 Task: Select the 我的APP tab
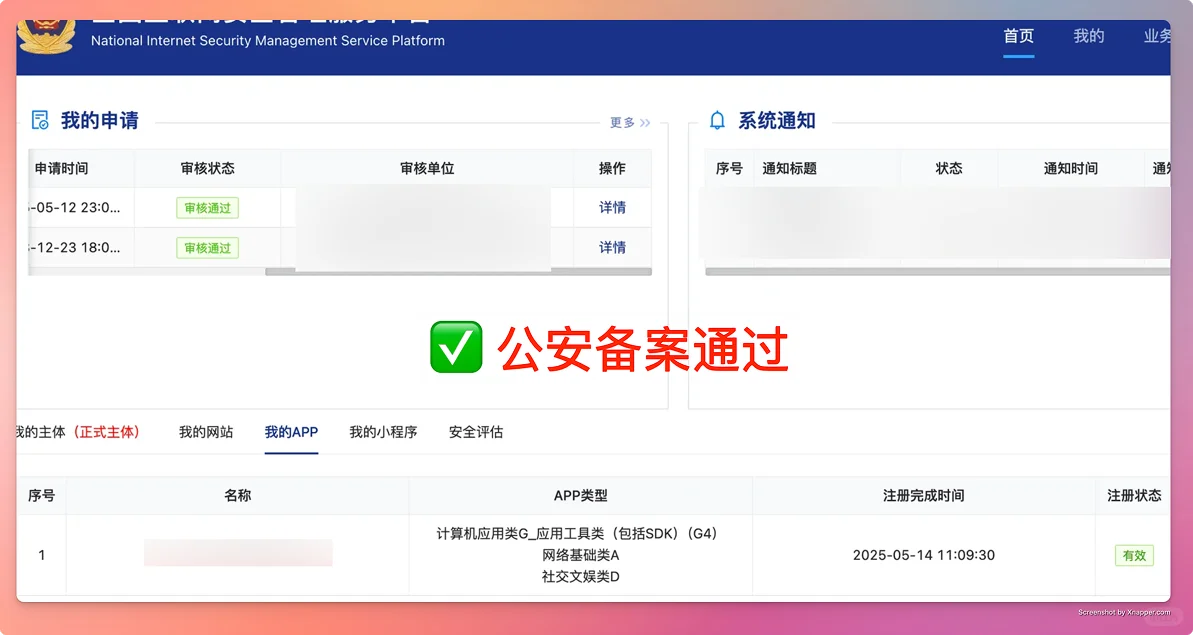[291, 432]
